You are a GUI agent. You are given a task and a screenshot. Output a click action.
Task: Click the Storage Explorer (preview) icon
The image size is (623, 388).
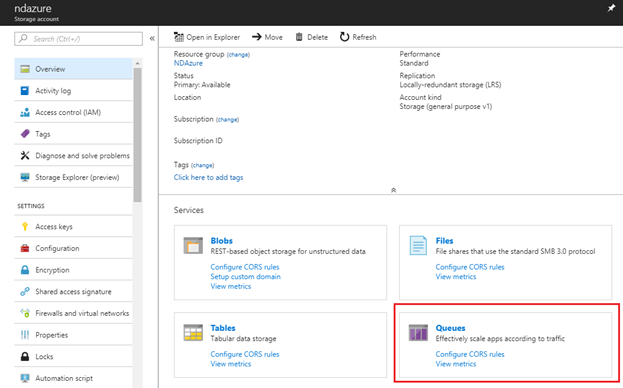(25, 177)
